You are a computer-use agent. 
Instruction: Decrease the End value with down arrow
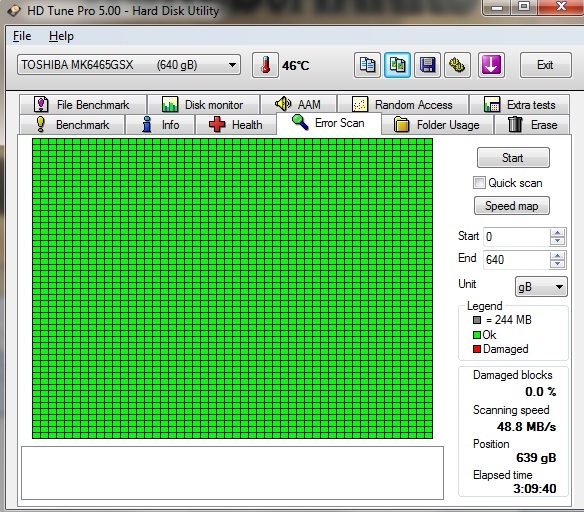coord(558,264)
